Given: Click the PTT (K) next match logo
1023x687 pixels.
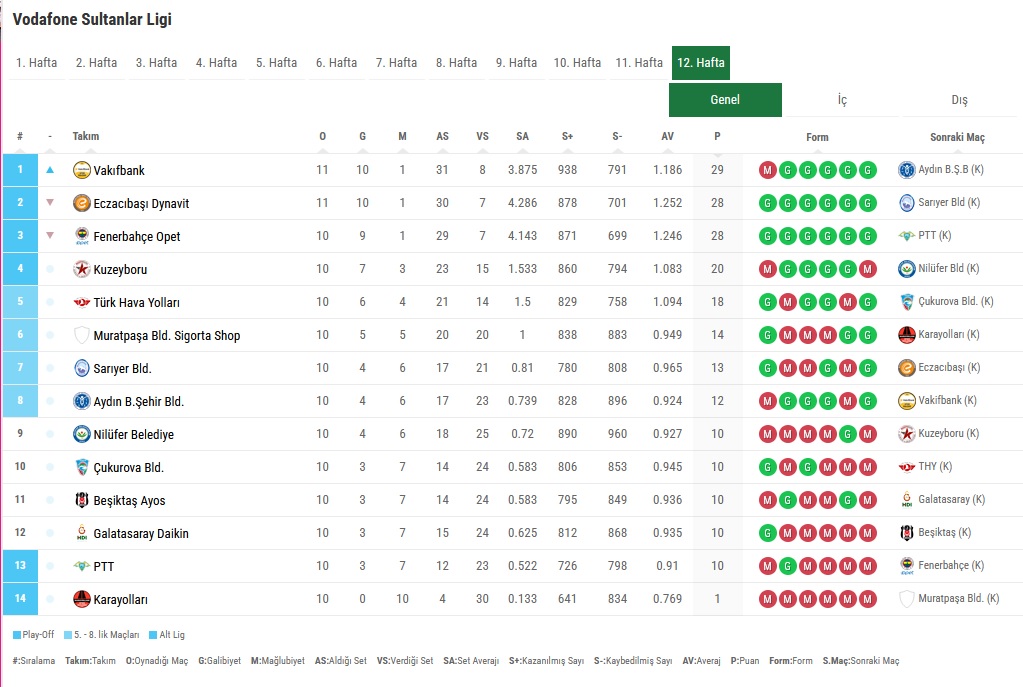Looking at the screenshot, I should point(907,236).
